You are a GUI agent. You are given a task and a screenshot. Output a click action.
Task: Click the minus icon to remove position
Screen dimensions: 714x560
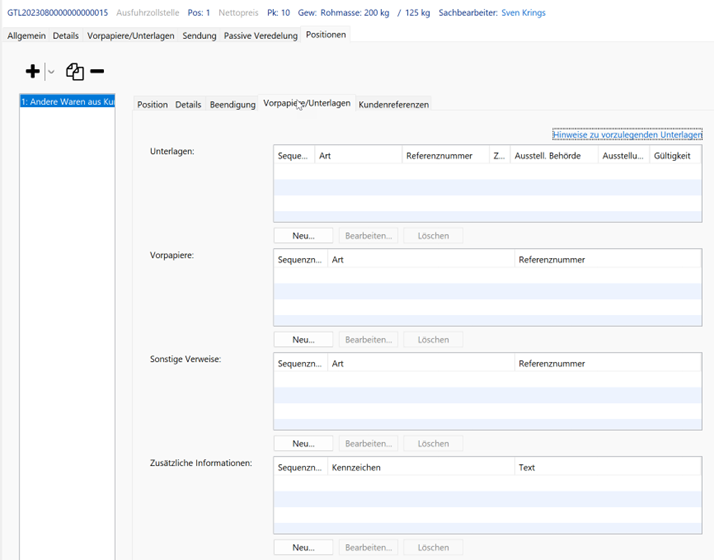tap(97, 71)
